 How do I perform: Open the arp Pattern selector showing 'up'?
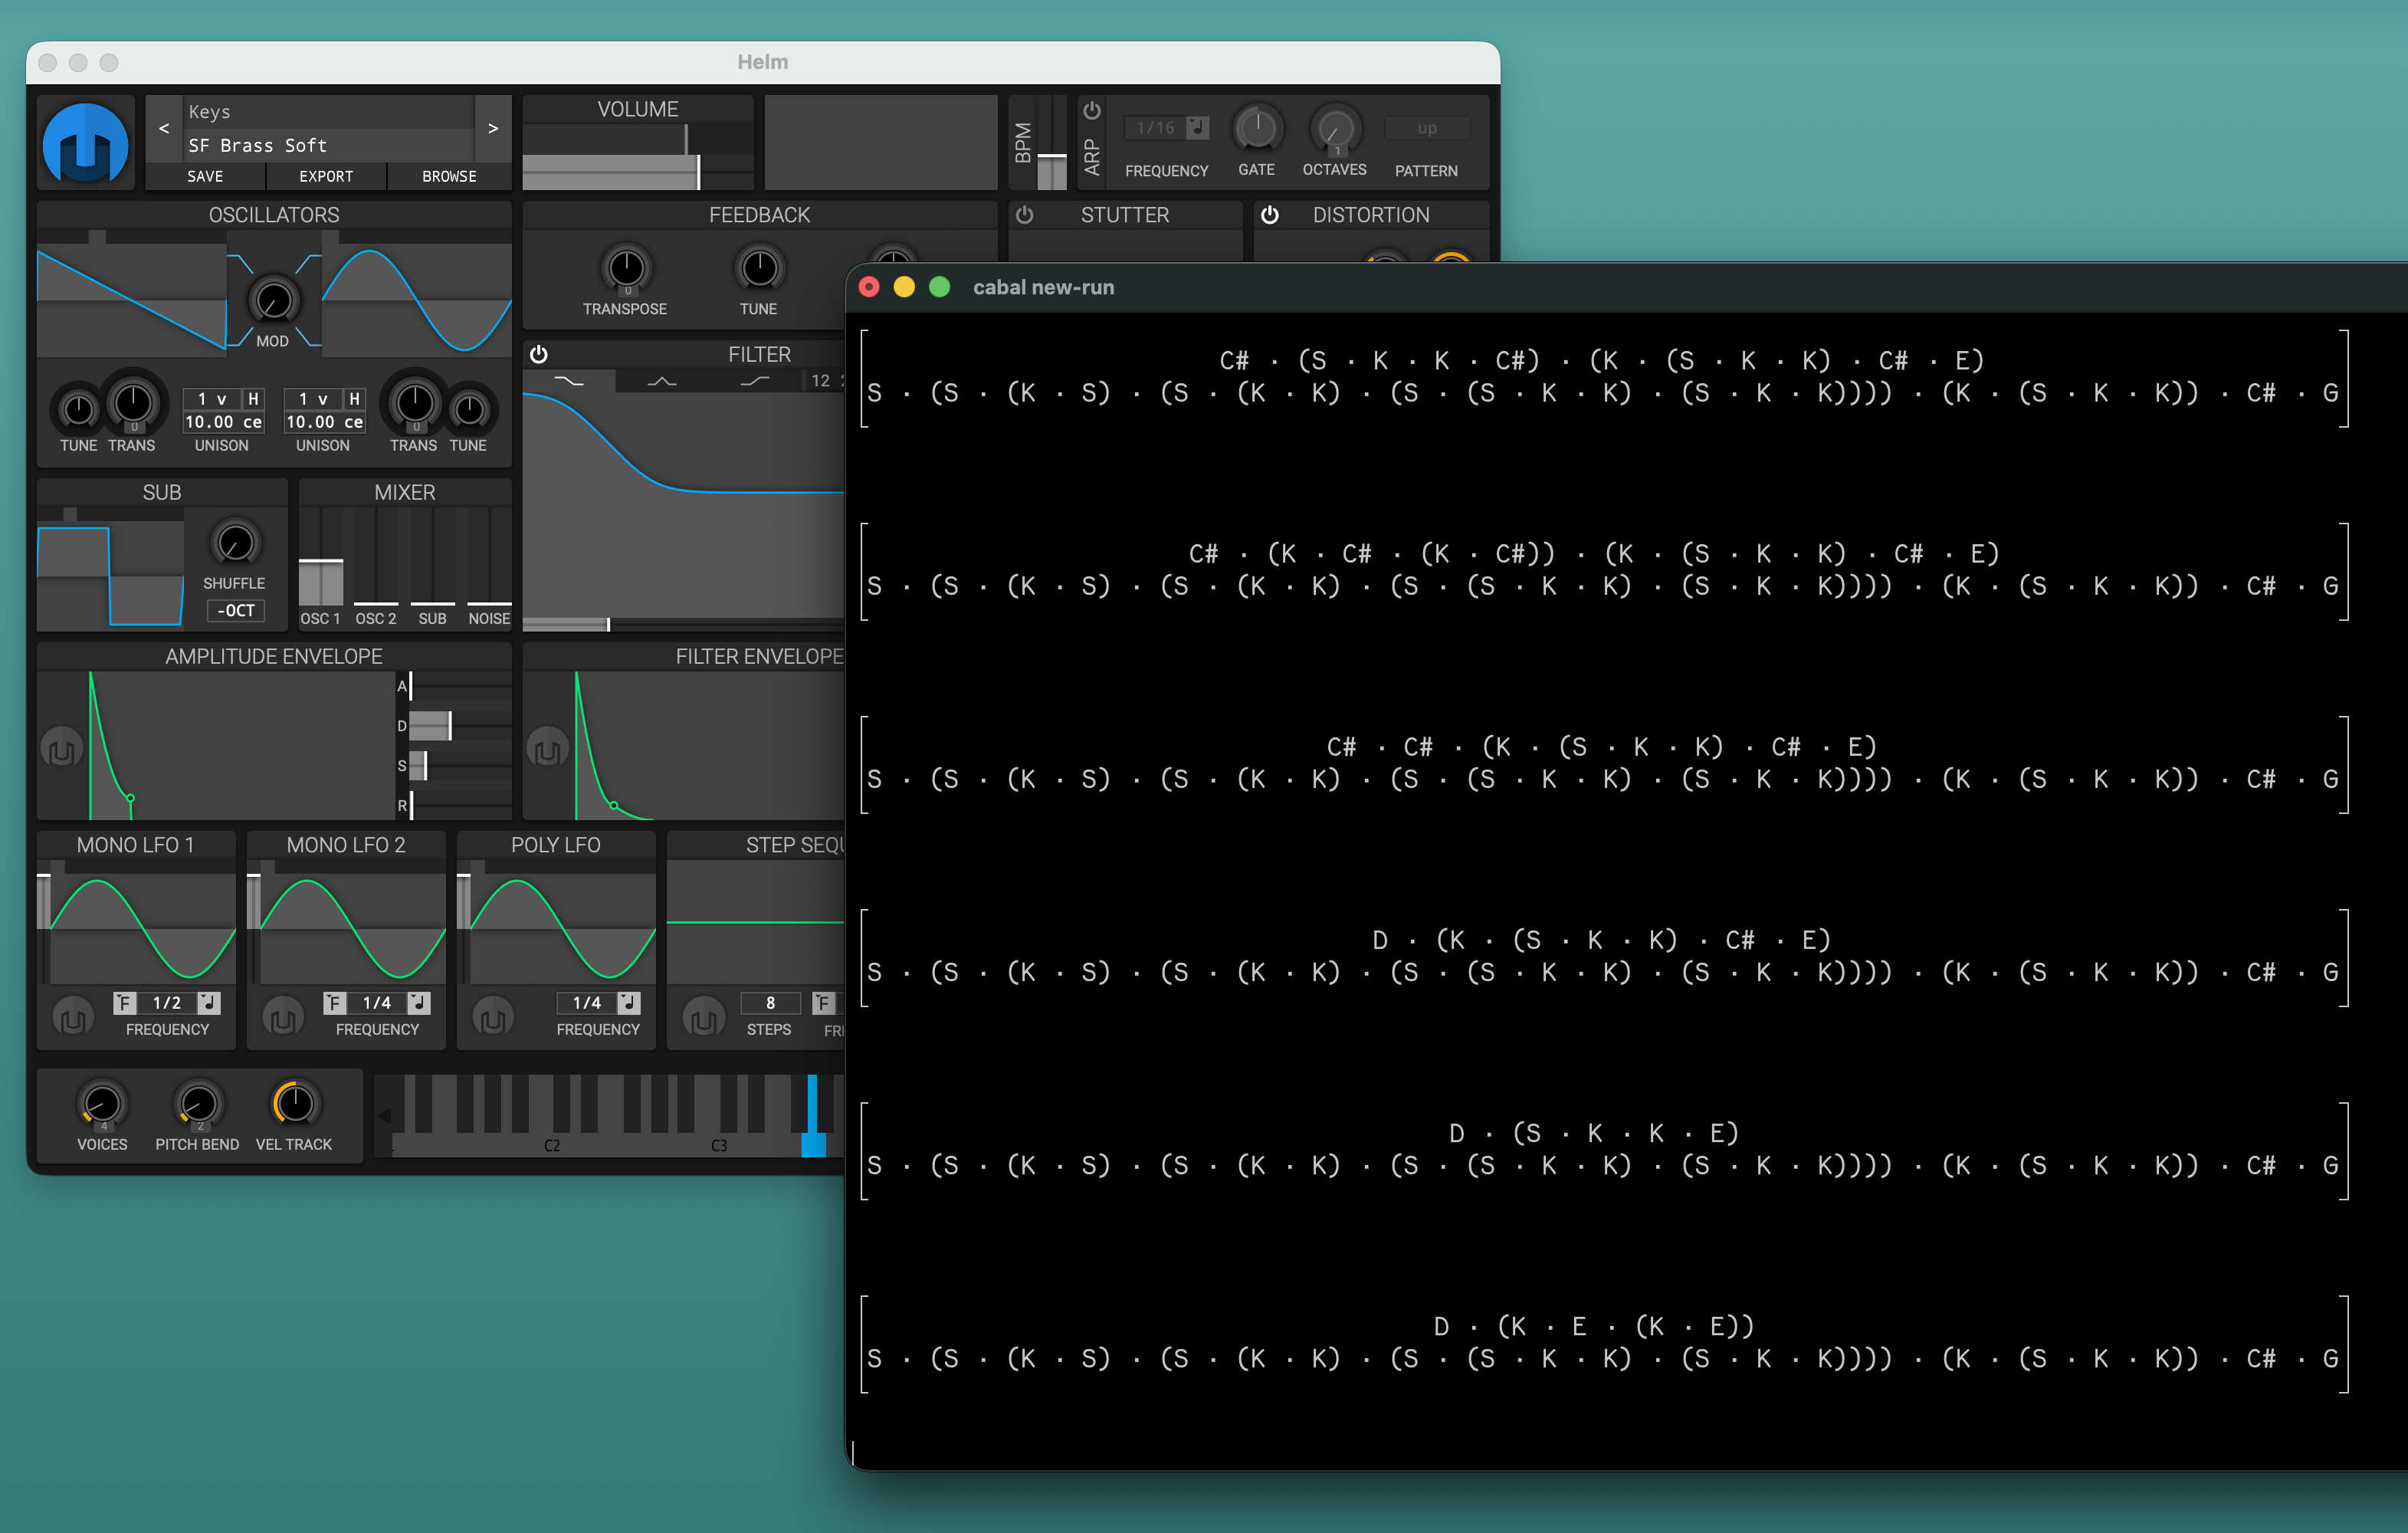coord(1426,128)
